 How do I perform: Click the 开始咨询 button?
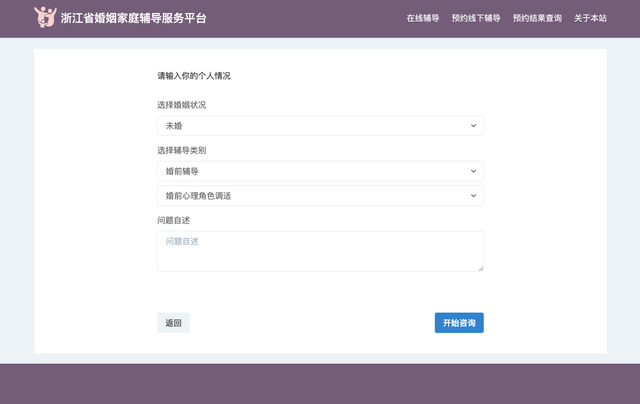[459, 323]
